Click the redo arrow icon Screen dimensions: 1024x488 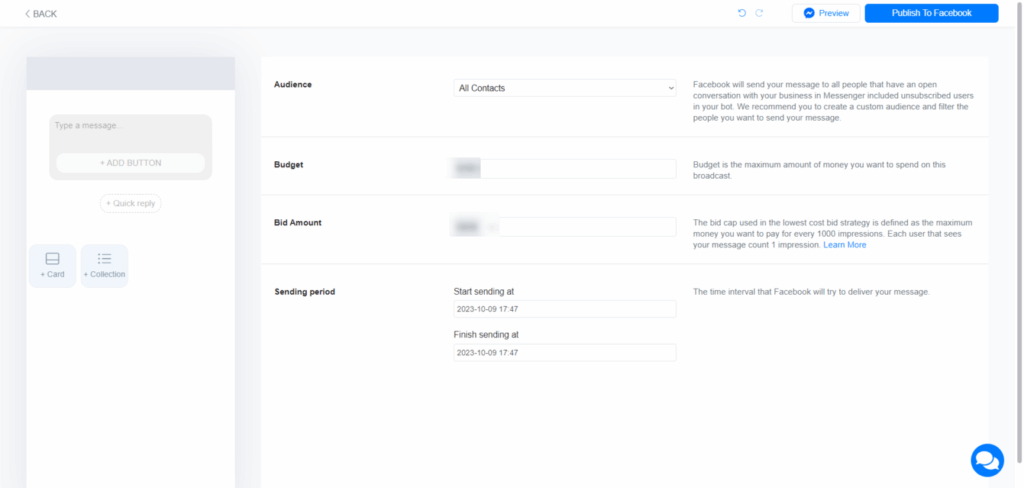(759, 13)
